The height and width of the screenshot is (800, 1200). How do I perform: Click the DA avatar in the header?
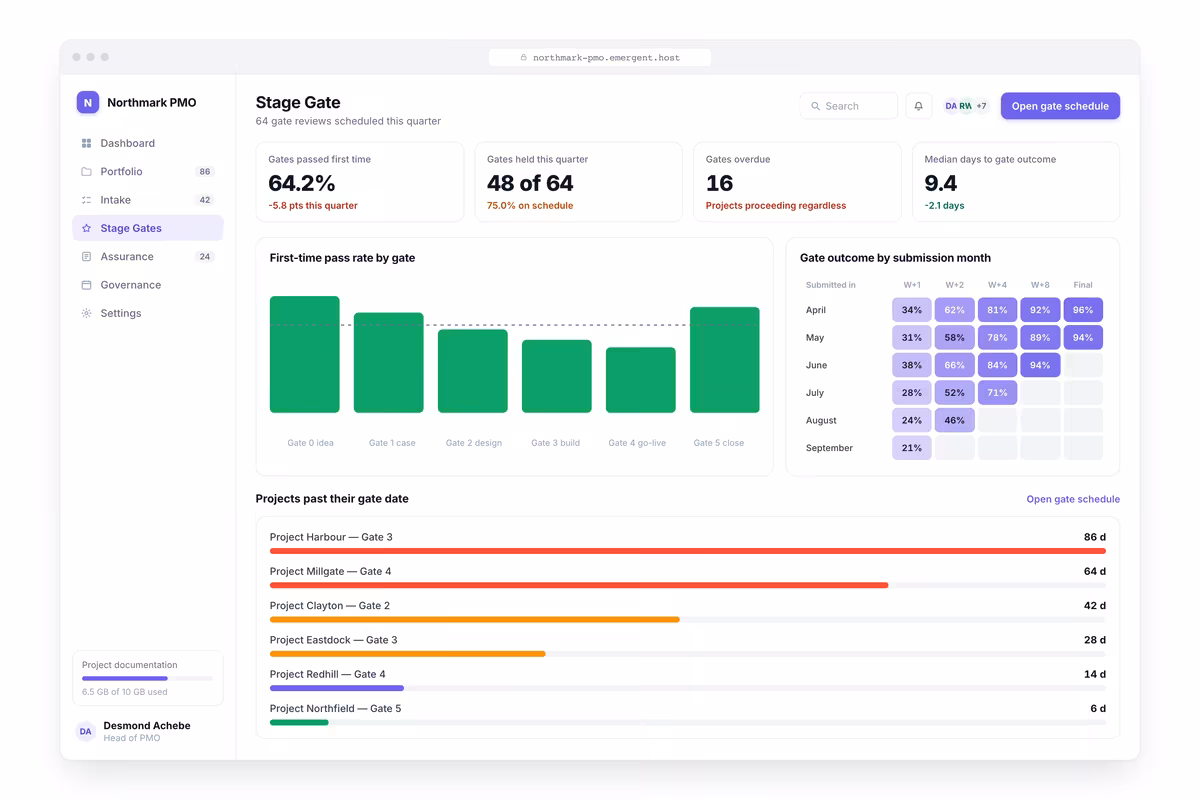pyautogui.click(x=951, y=106)
